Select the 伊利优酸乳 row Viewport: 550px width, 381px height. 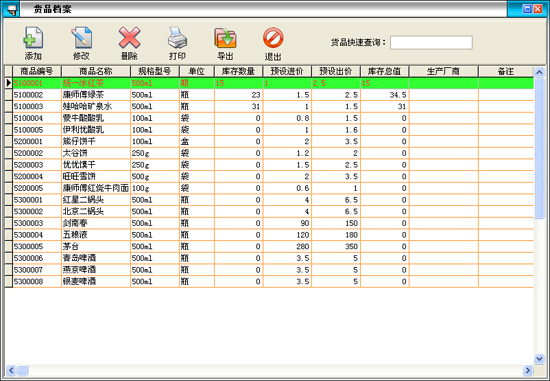269,130
